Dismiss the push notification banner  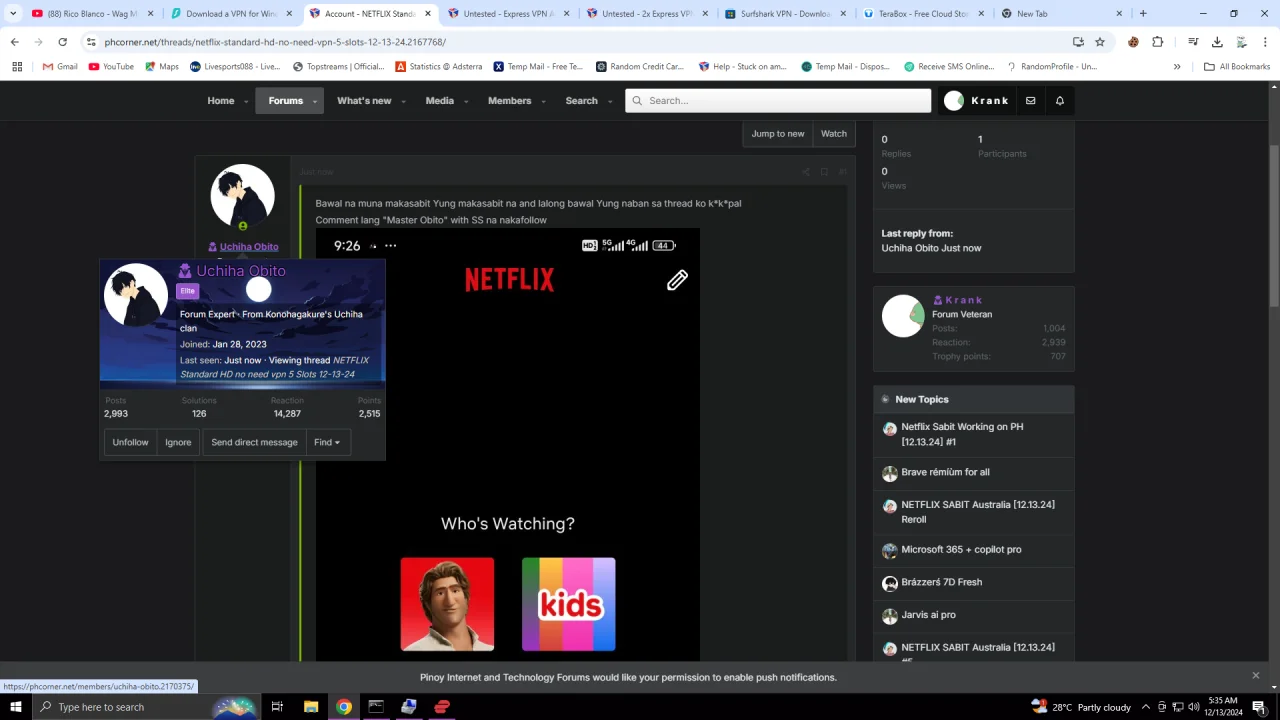click(x=1256, y=675)
